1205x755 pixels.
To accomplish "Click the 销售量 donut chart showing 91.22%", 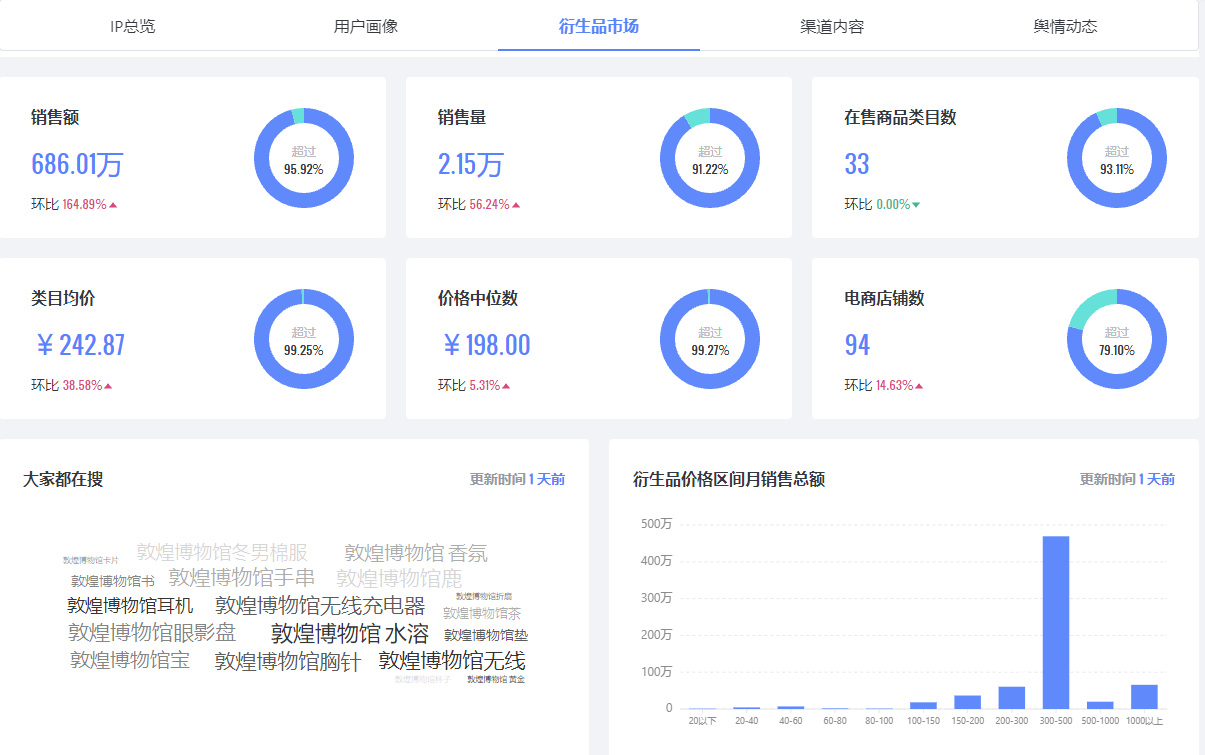I will [710, 158].
